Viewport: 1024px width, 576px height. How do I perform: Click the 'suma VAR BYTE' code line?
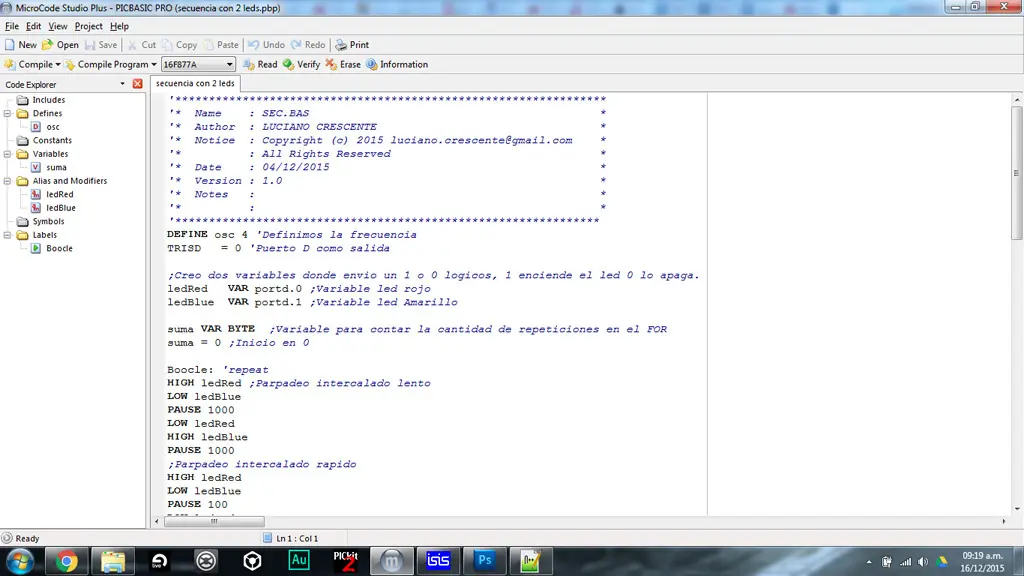(417, 329)
